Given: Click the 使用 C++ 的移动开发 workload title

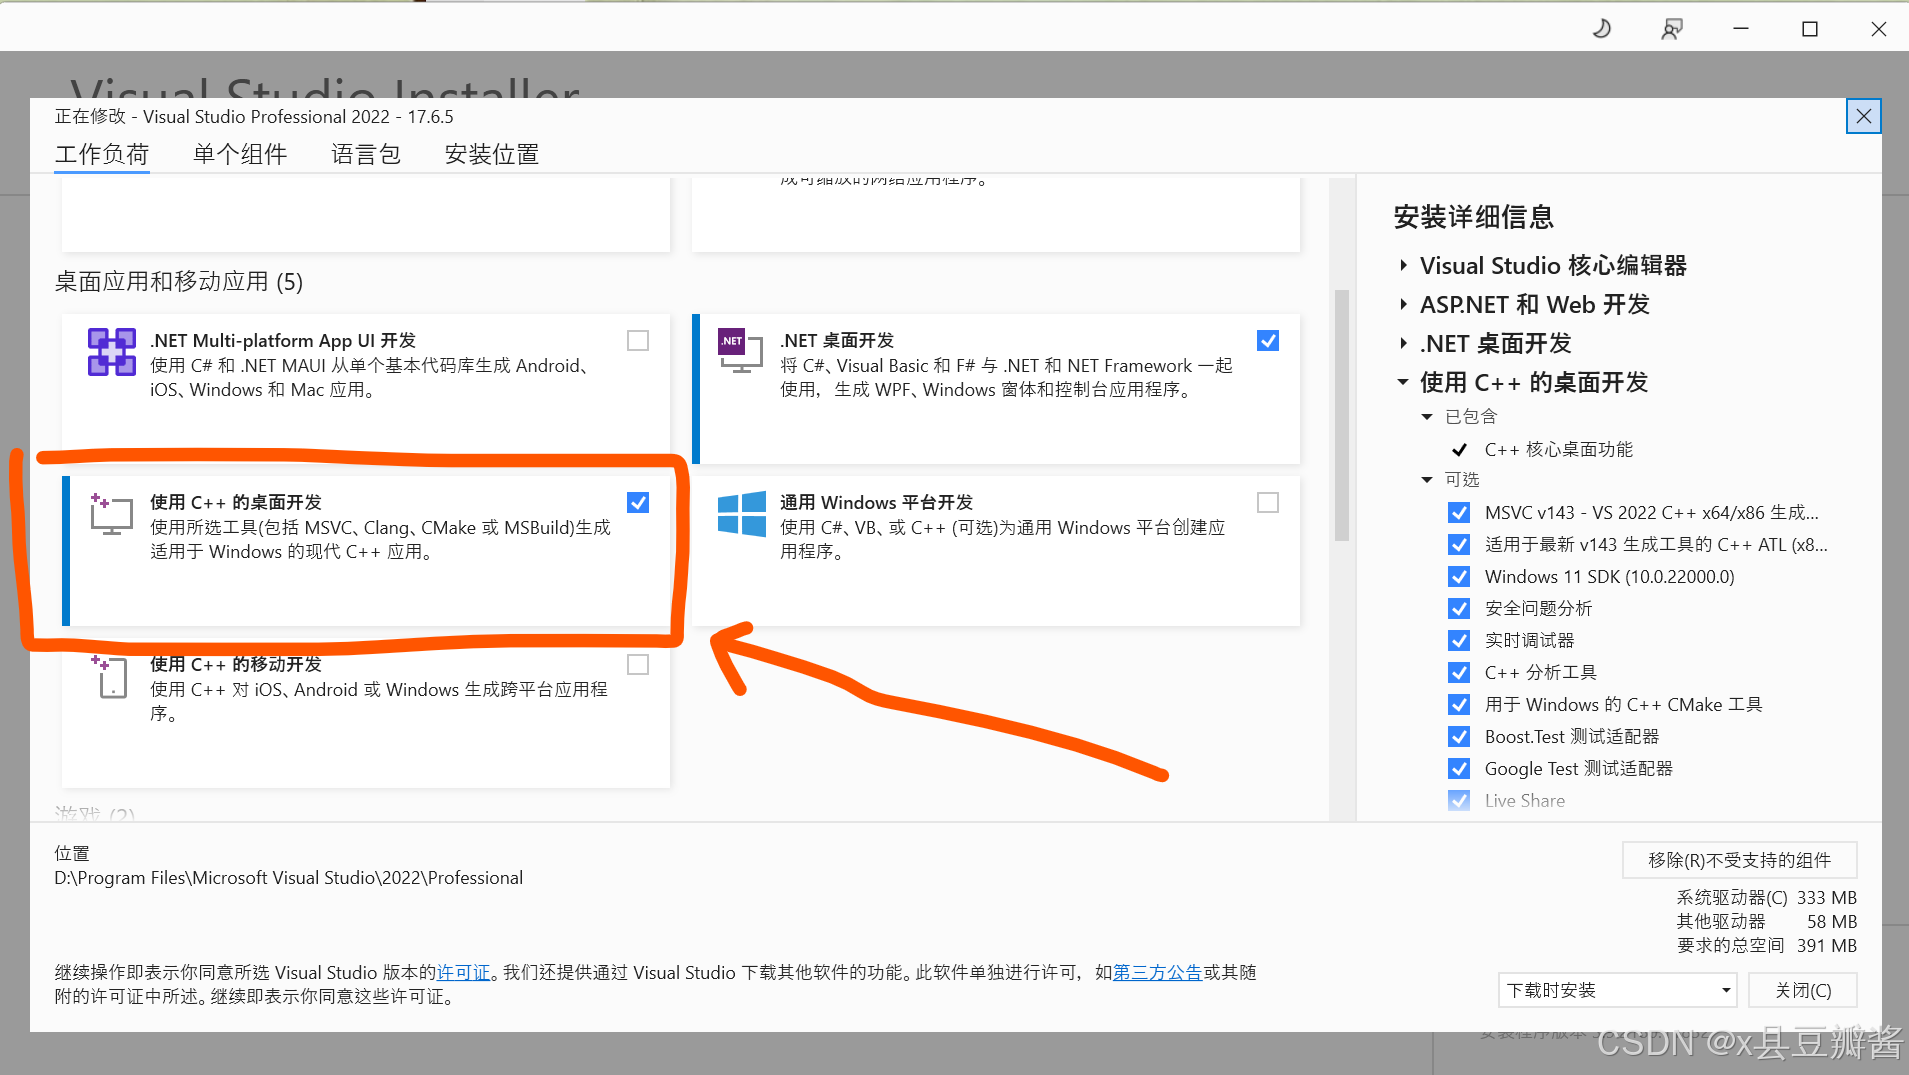Looking at the screenshot, I should tap(236, 665).
